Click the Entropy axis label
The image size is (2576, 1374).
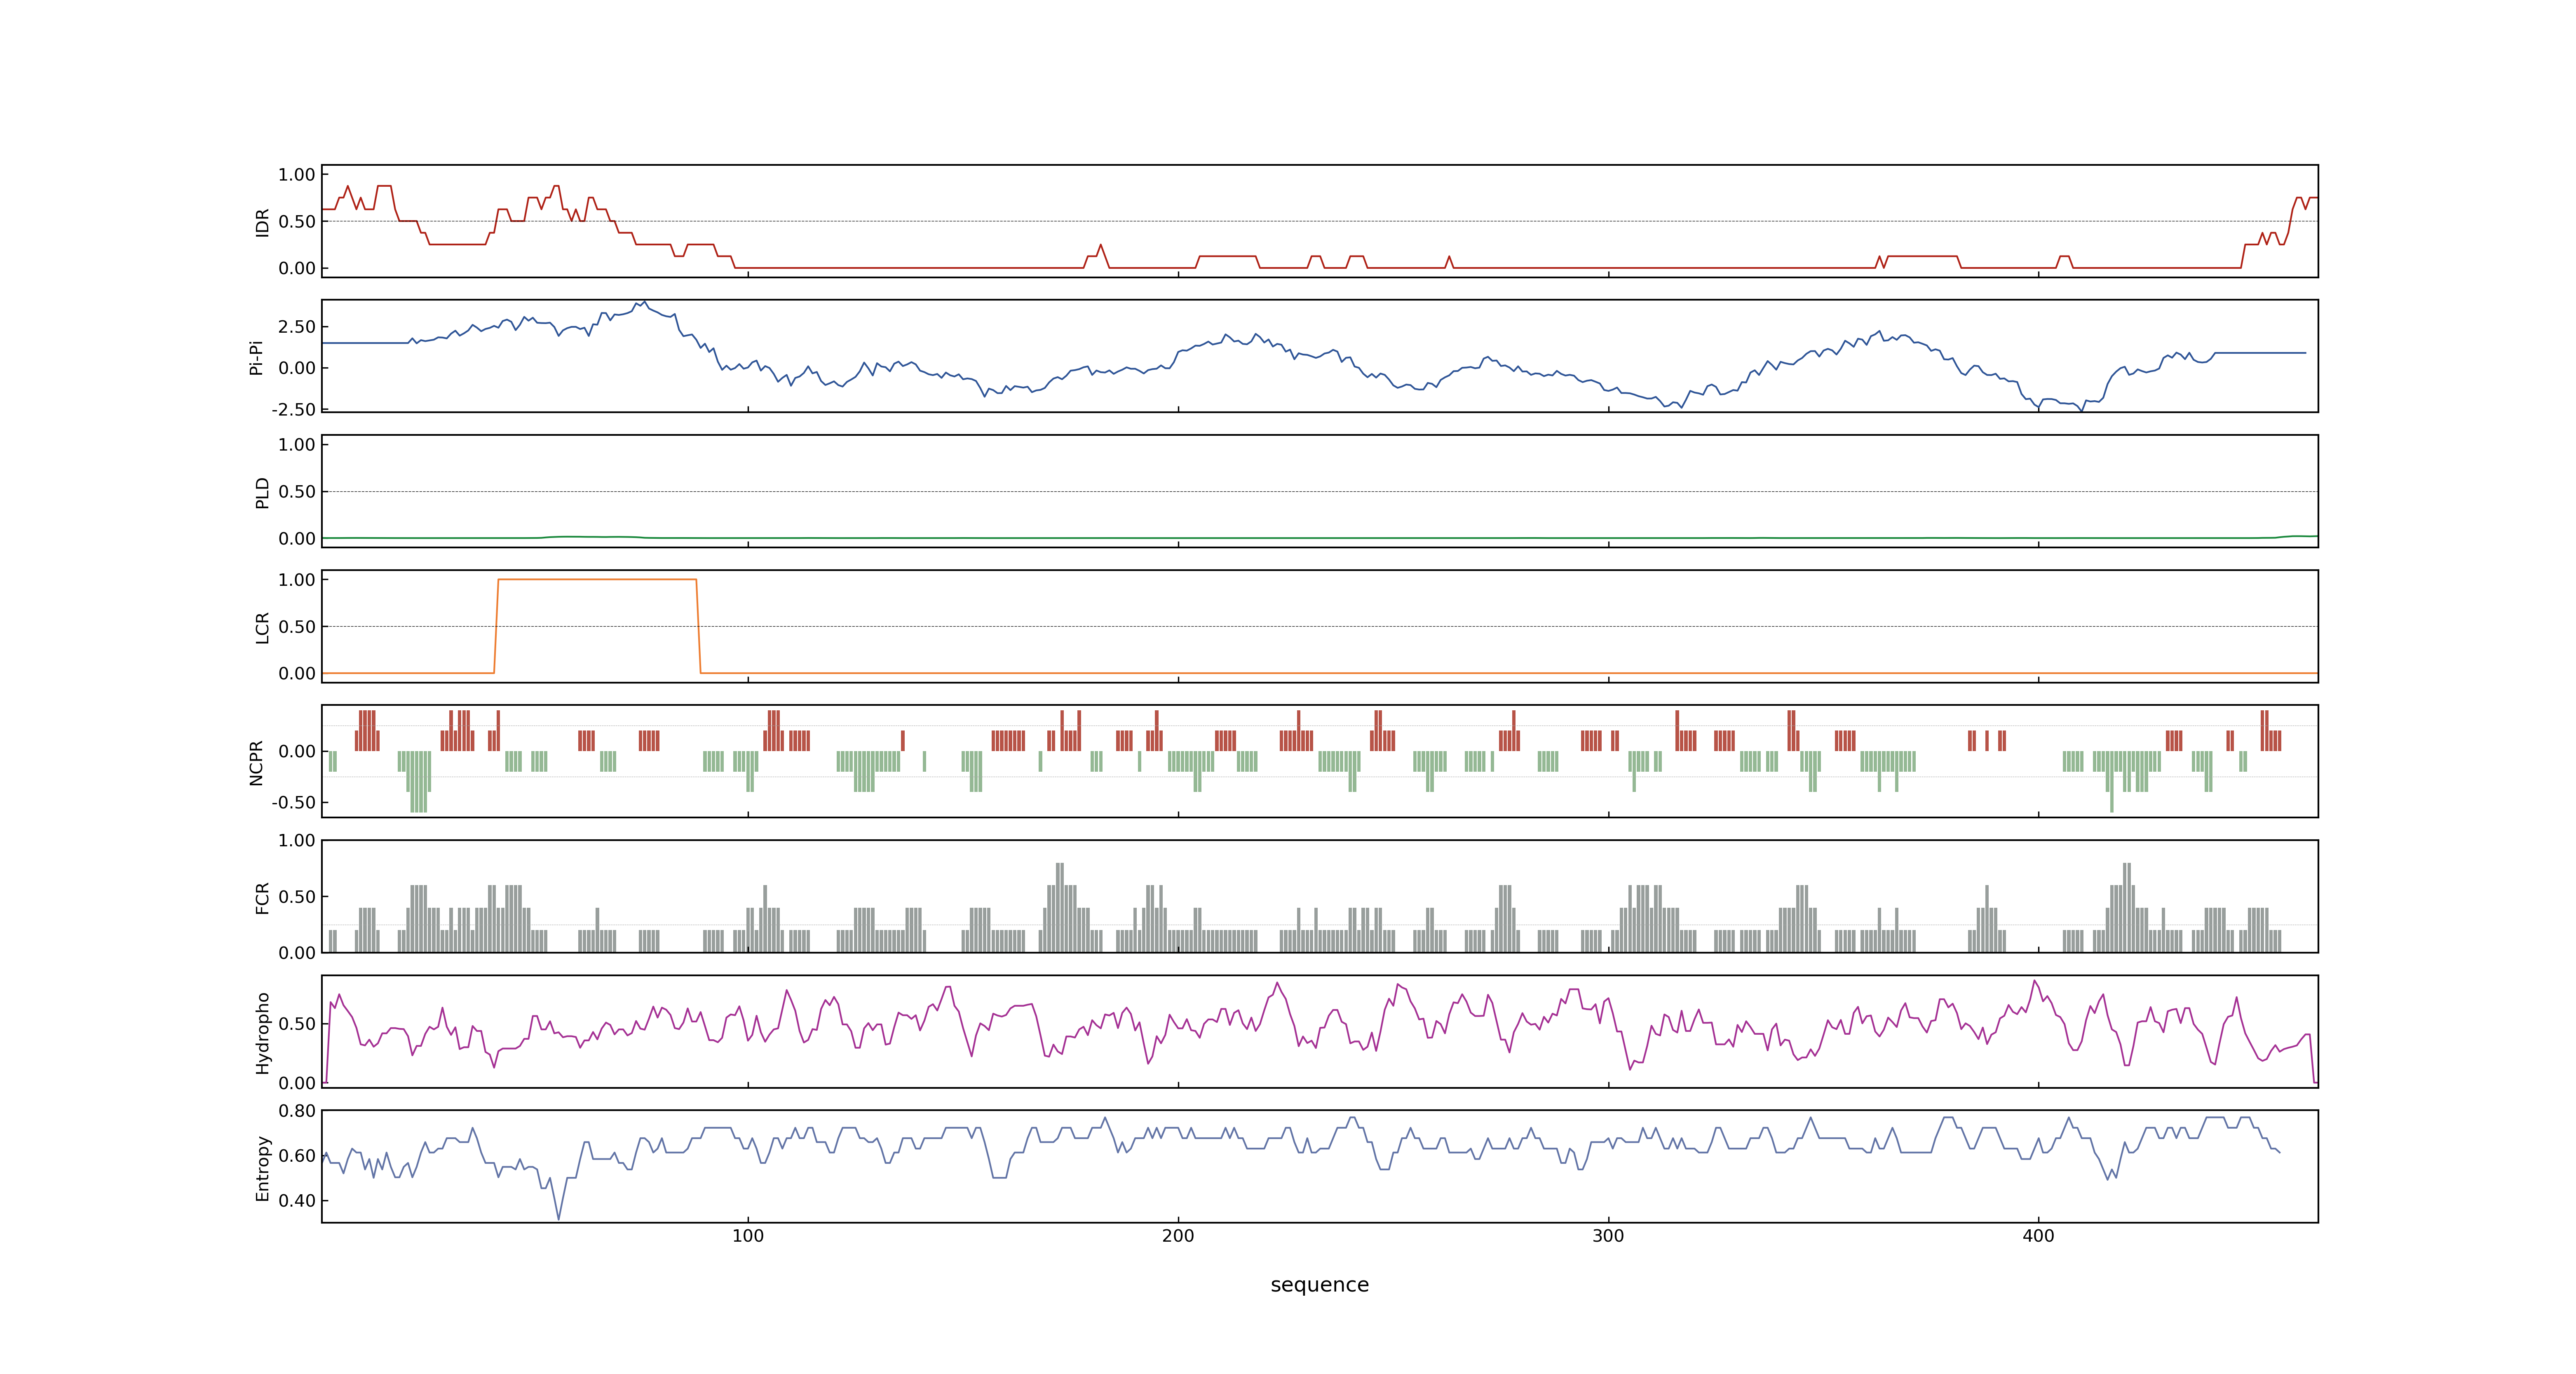[262, 1167]
